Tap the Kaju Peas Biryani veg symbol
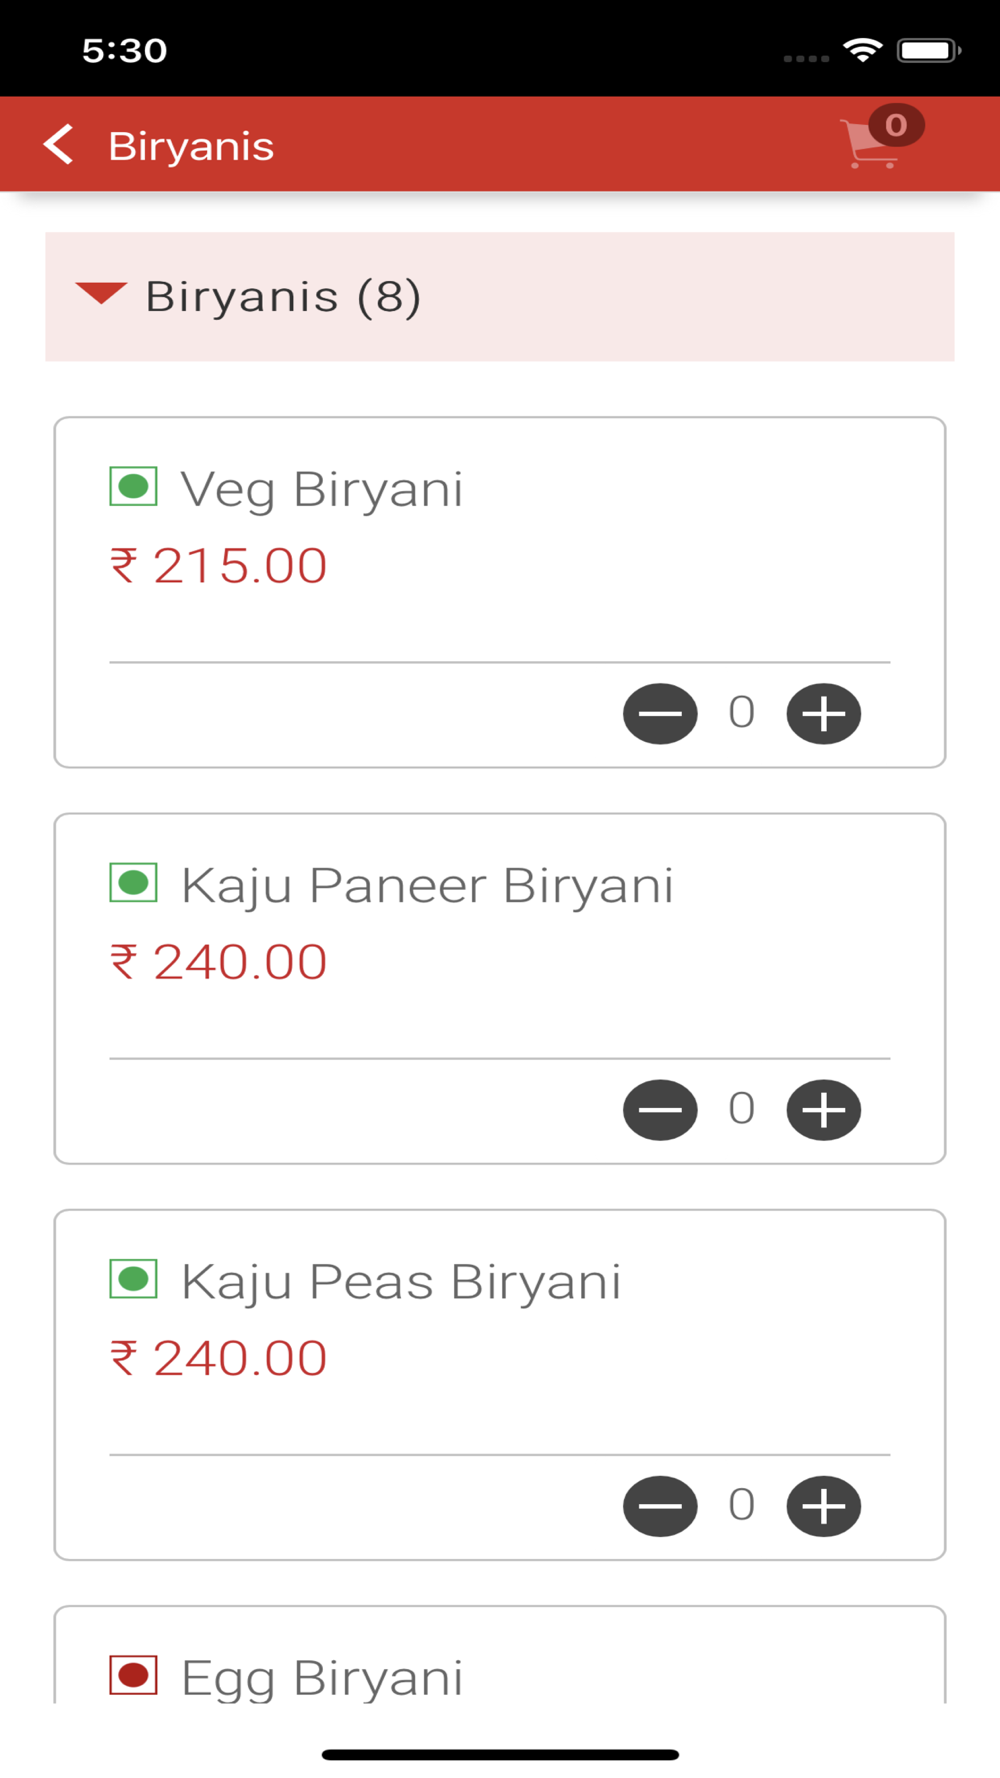The width and height of the screenshot is (1000, 1778). coord(133,1279)
